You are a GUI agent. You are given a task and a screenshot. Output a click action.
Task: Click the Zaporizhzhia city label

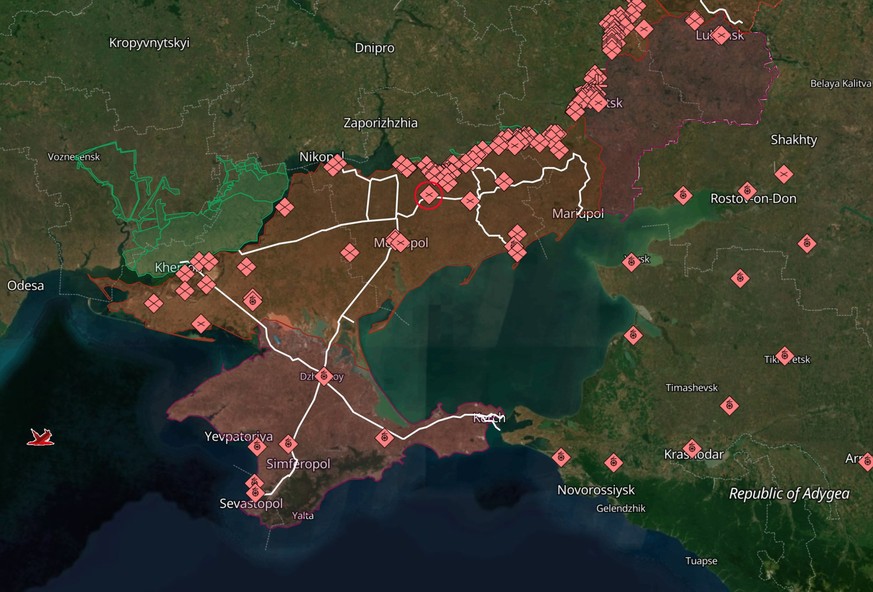tap(380, 123)
